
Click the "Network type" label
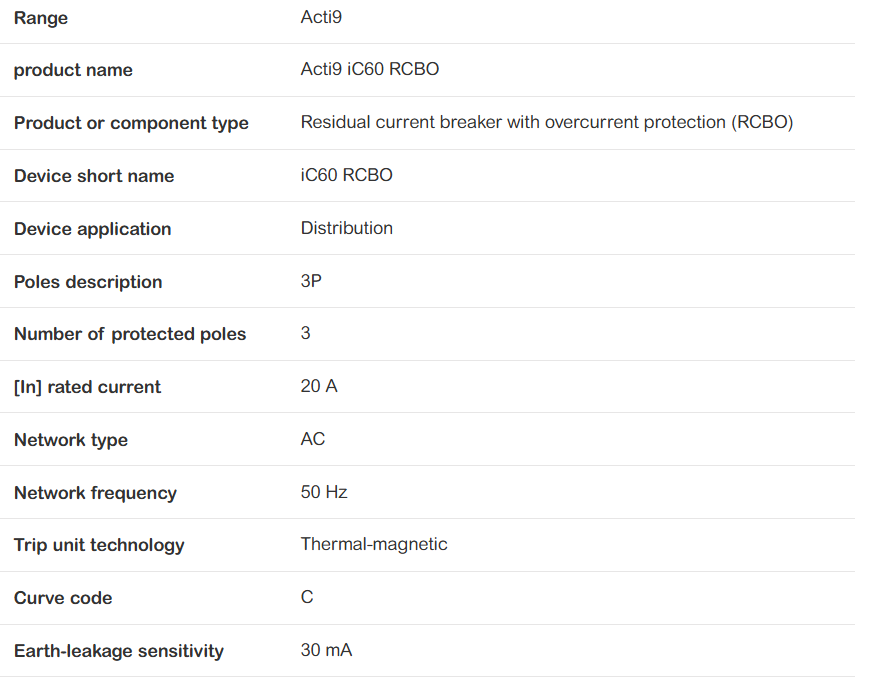tap(71, 440)
